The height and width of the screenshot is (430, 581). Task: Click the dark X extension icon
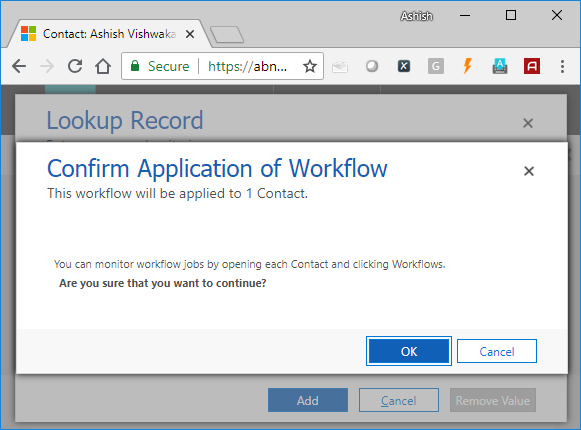pos(404,66)
